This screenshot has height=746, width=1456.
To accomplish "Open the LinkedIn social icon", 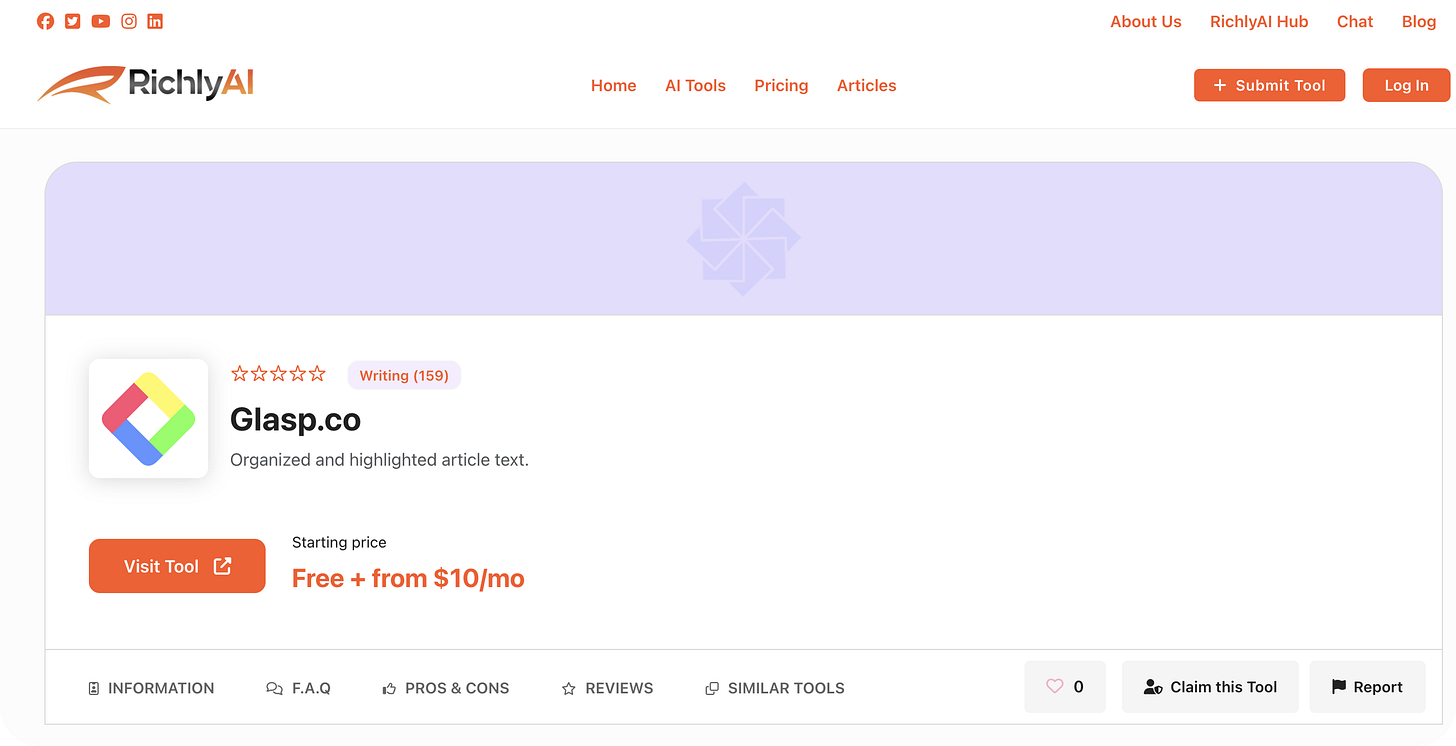I will [x=155, y=21].
